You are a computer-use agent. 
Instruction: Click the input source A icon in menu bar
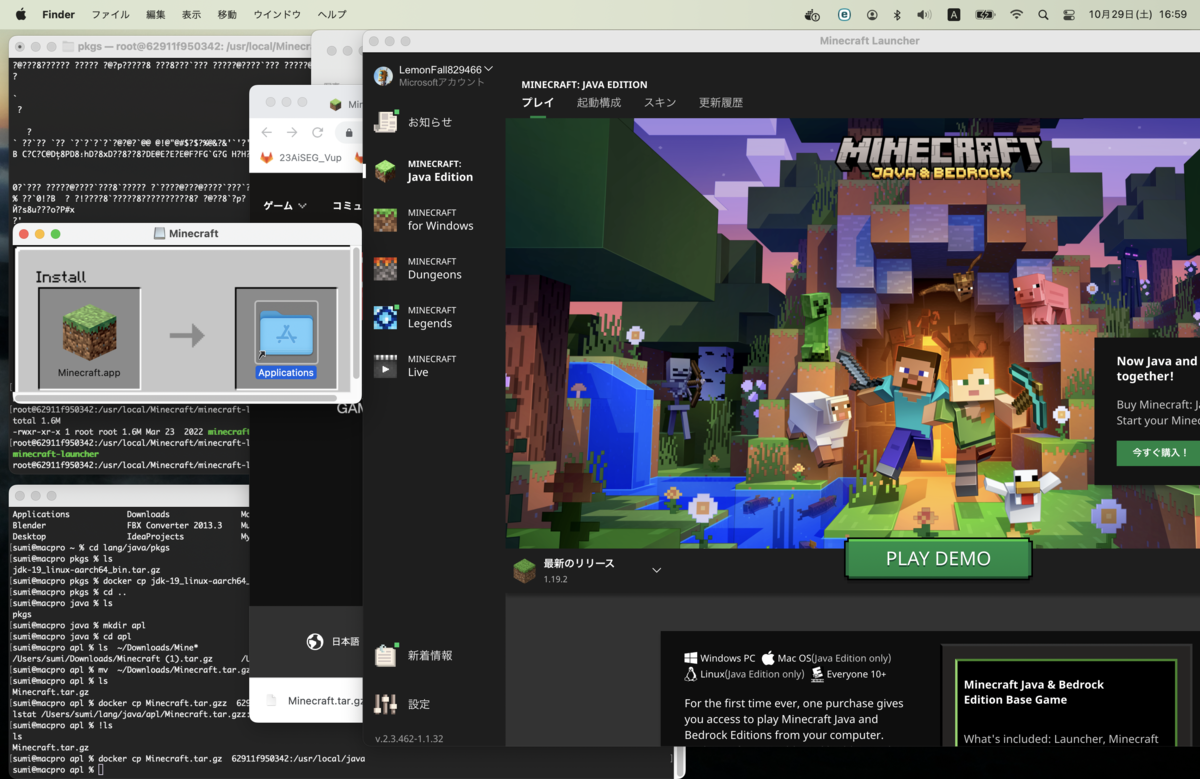pyautogui.click(x=954, y=15)
